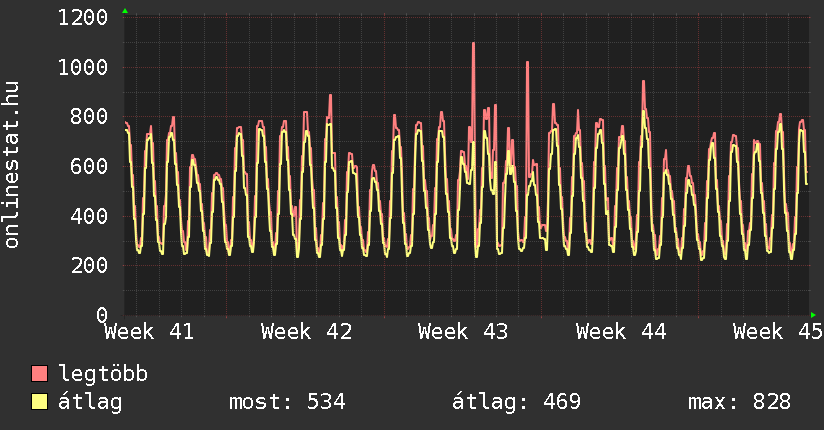Click the green arrow at x-axis right end
824x430 pixels.
point(812,314)
